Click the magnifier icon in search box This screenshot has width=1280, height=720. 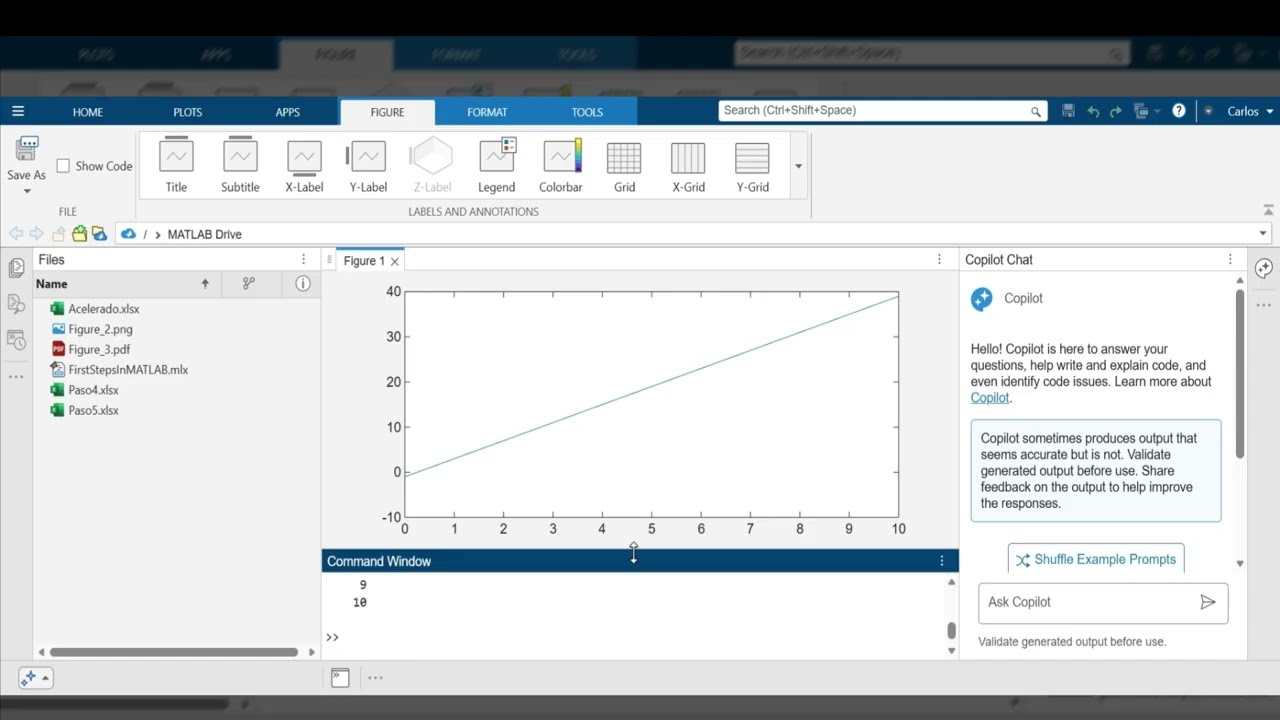click(x=1036, y=112)
